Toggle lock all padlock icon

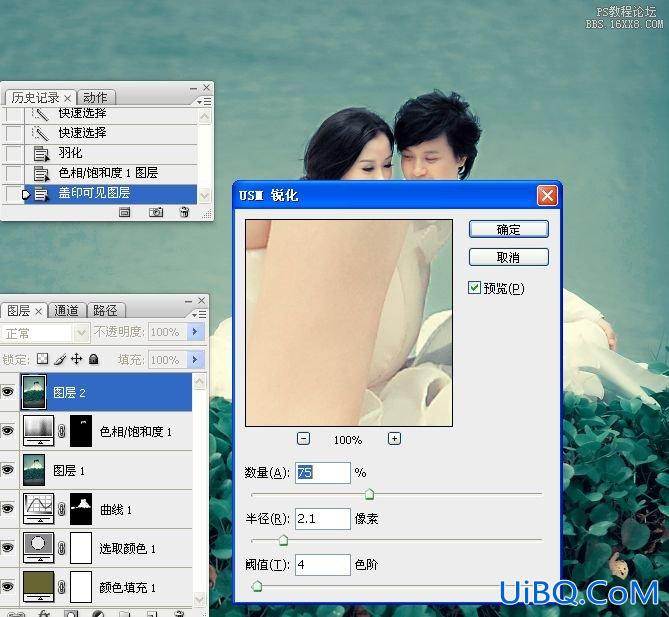click(94, 359)
